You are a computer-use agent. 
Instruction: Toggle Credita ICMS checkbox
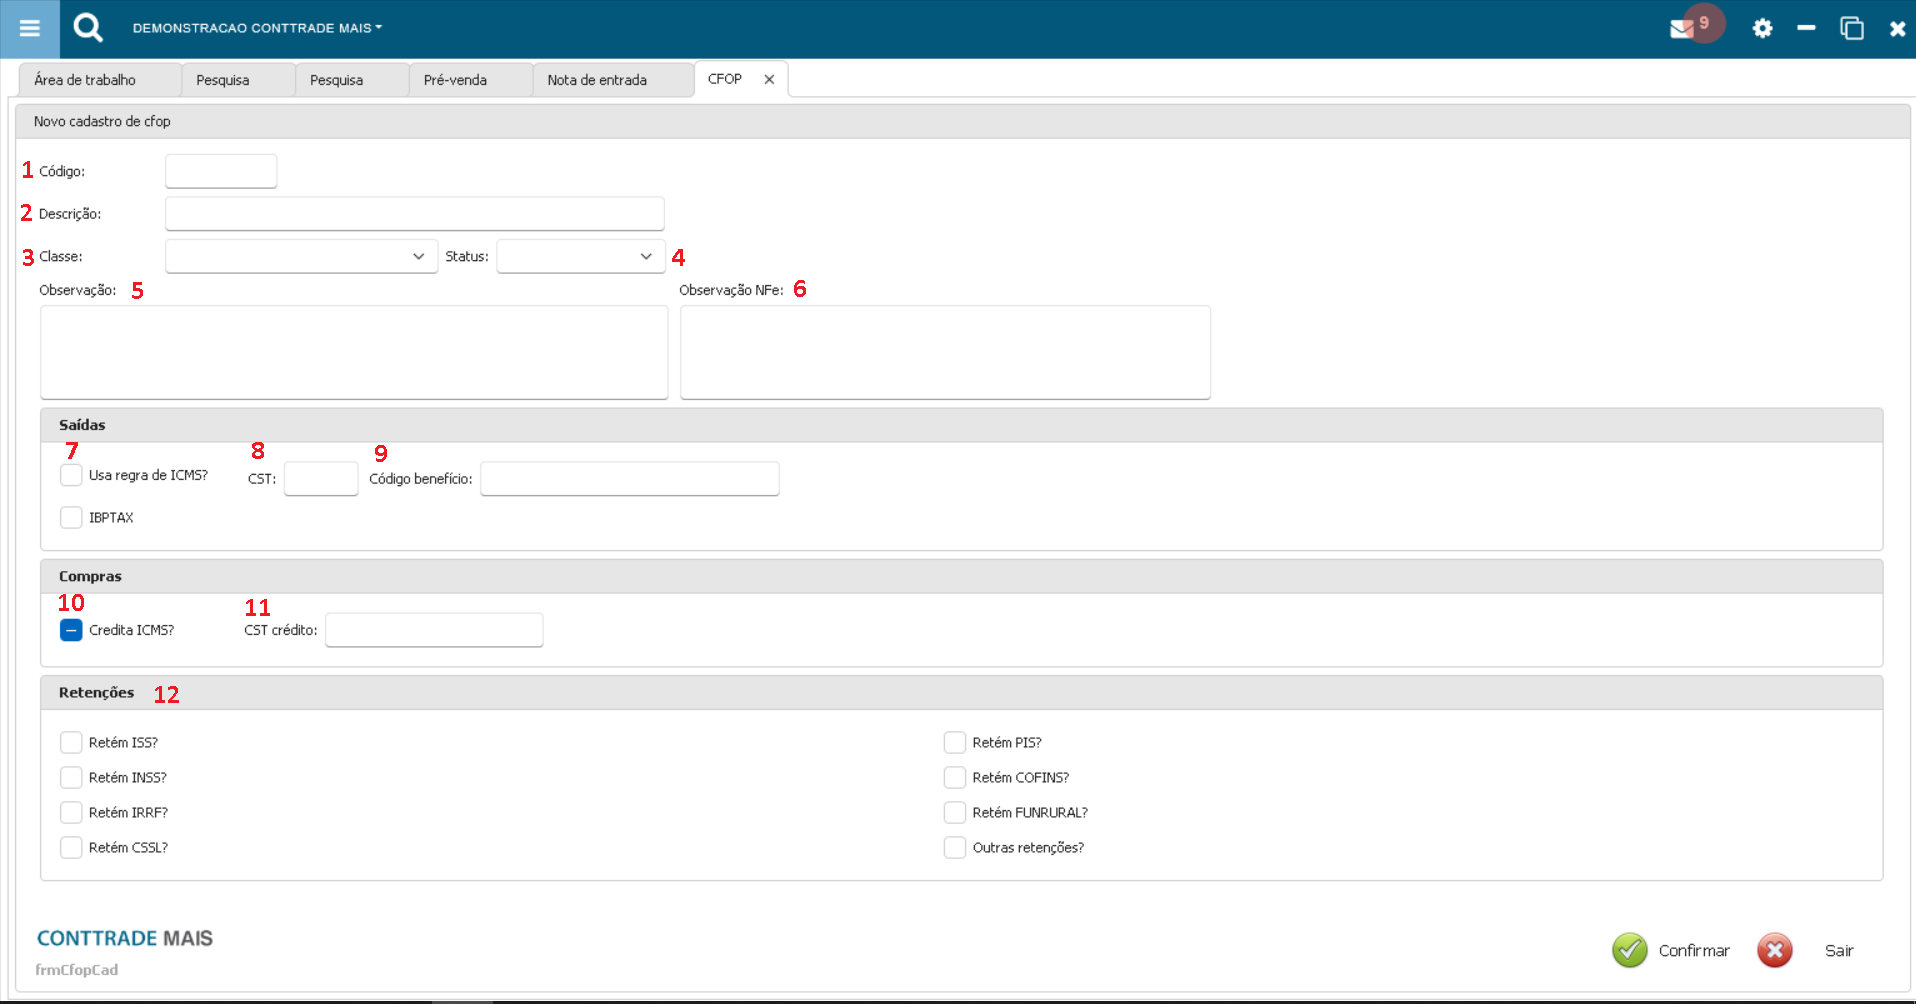pos(71,630)
